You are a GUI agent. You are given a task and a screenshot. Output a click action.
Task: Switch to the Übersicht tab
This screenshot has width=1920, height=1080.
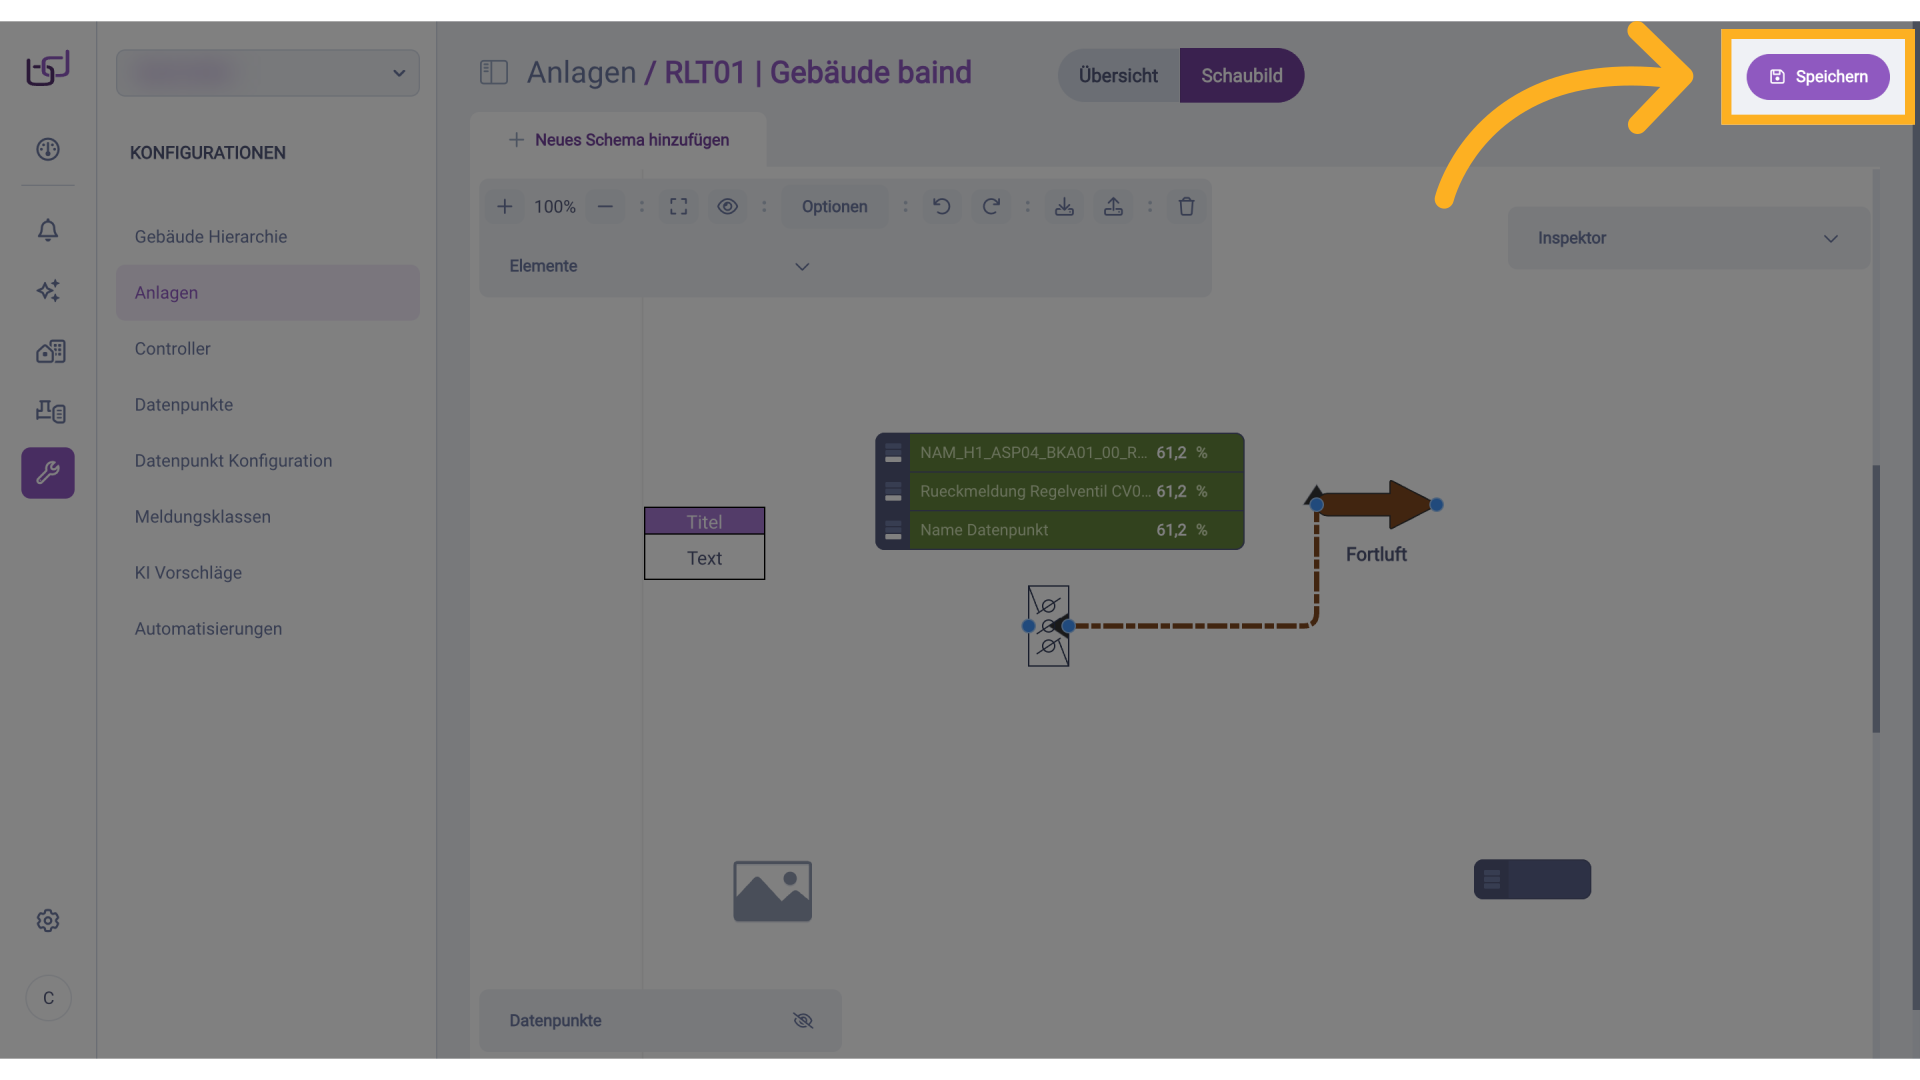[x=1118, y=76]
